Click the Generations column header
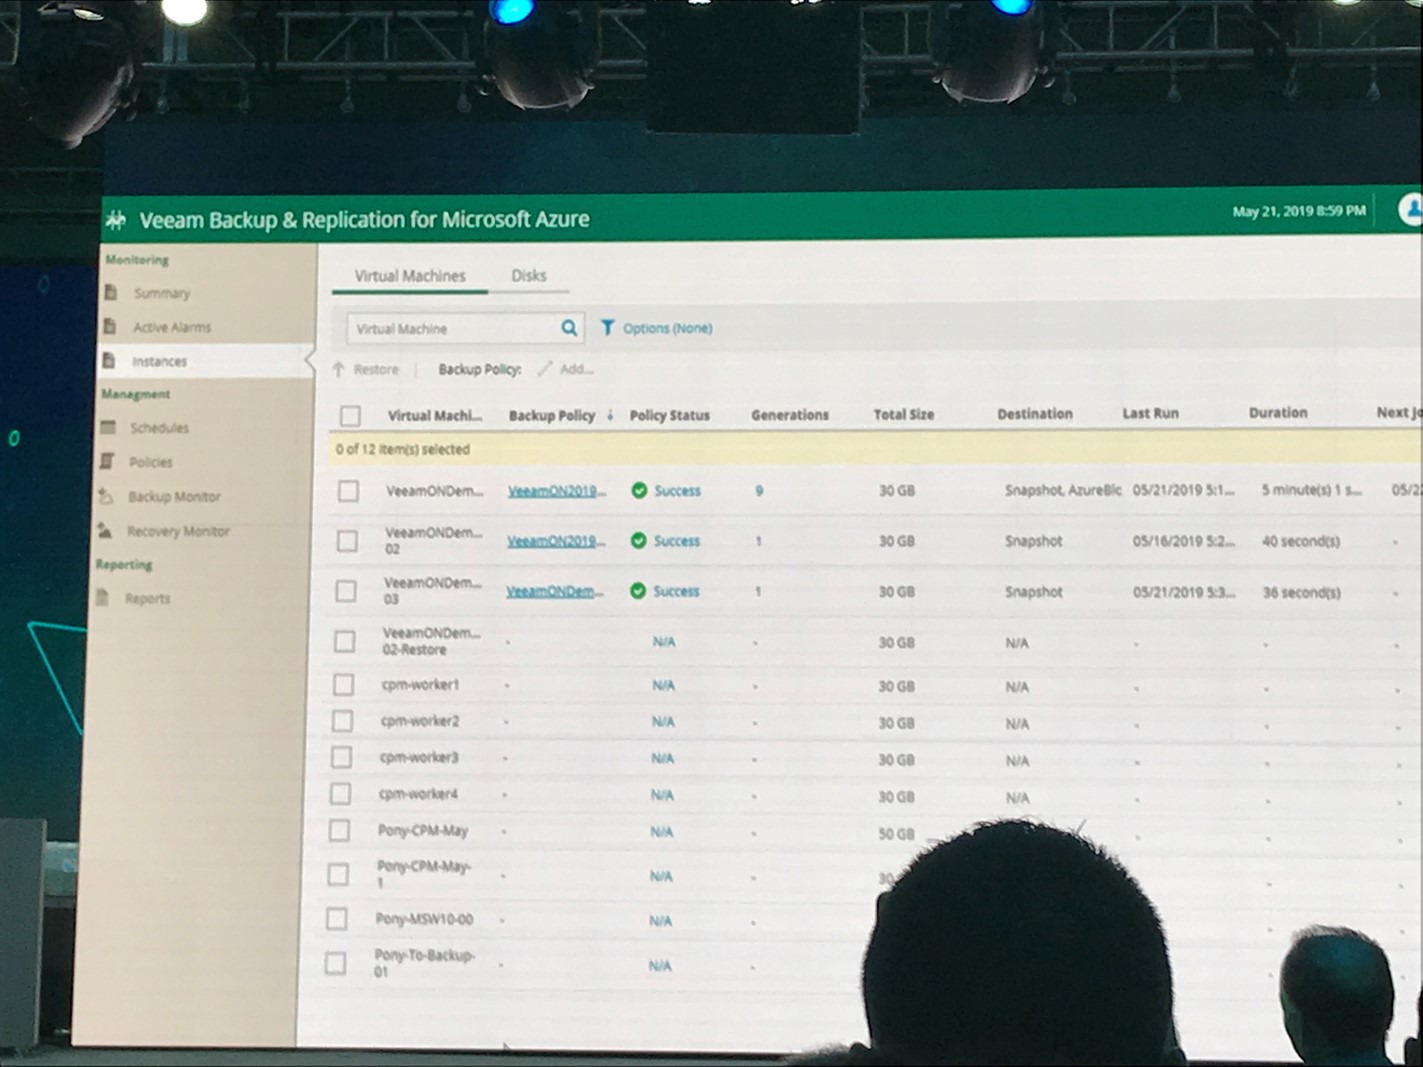This screenshot has height=1067, width=1423. tap(790, 415)
